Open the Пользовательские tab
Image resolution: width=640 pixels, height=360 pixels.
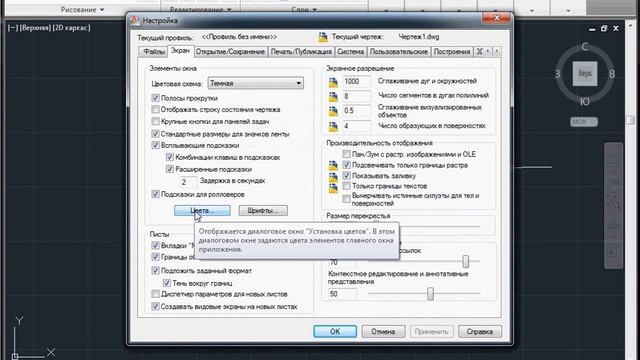click(x=398, y=52)
